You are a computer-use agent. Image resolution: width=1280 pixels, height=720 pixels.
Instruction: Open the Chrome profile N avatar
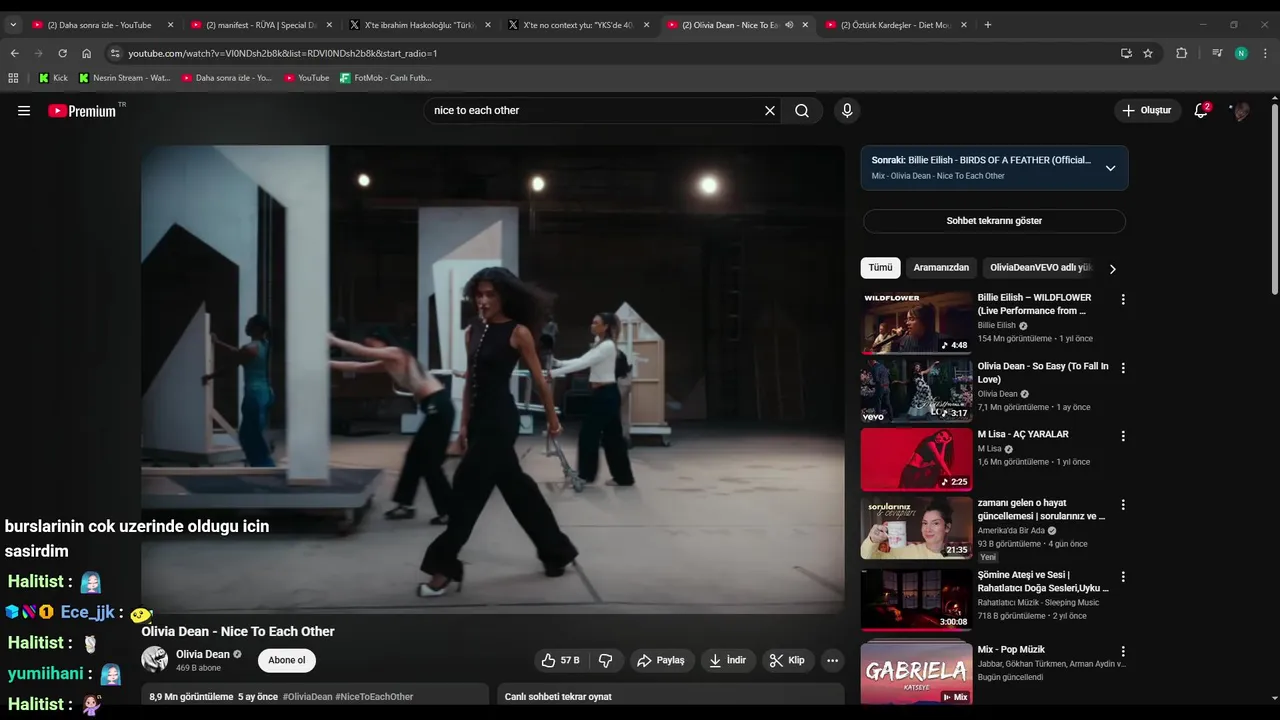click(1241, 53)
